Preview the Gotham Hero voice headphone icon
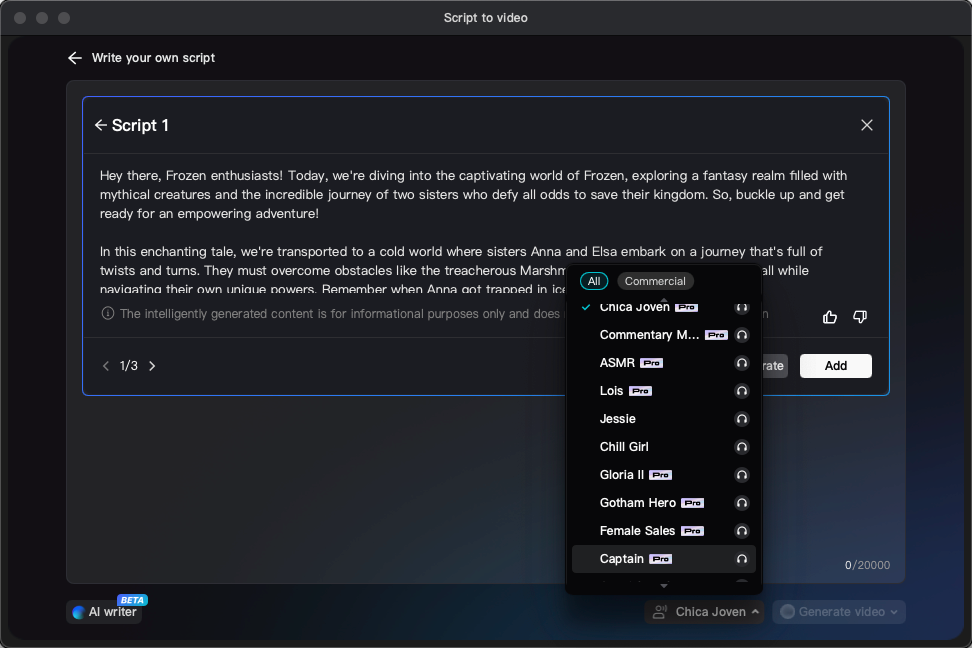Viewport: 972px width, 648px height. [x=741, y=503]
